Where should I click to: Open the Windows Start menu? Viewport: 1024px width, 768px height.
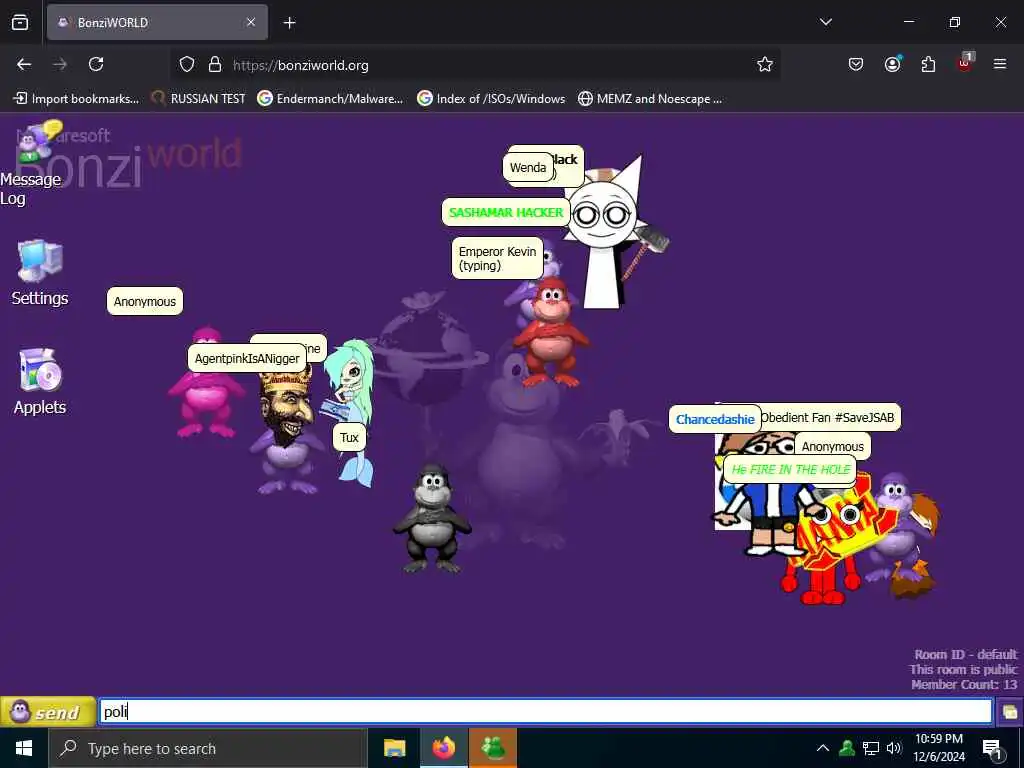coord(24,748)
